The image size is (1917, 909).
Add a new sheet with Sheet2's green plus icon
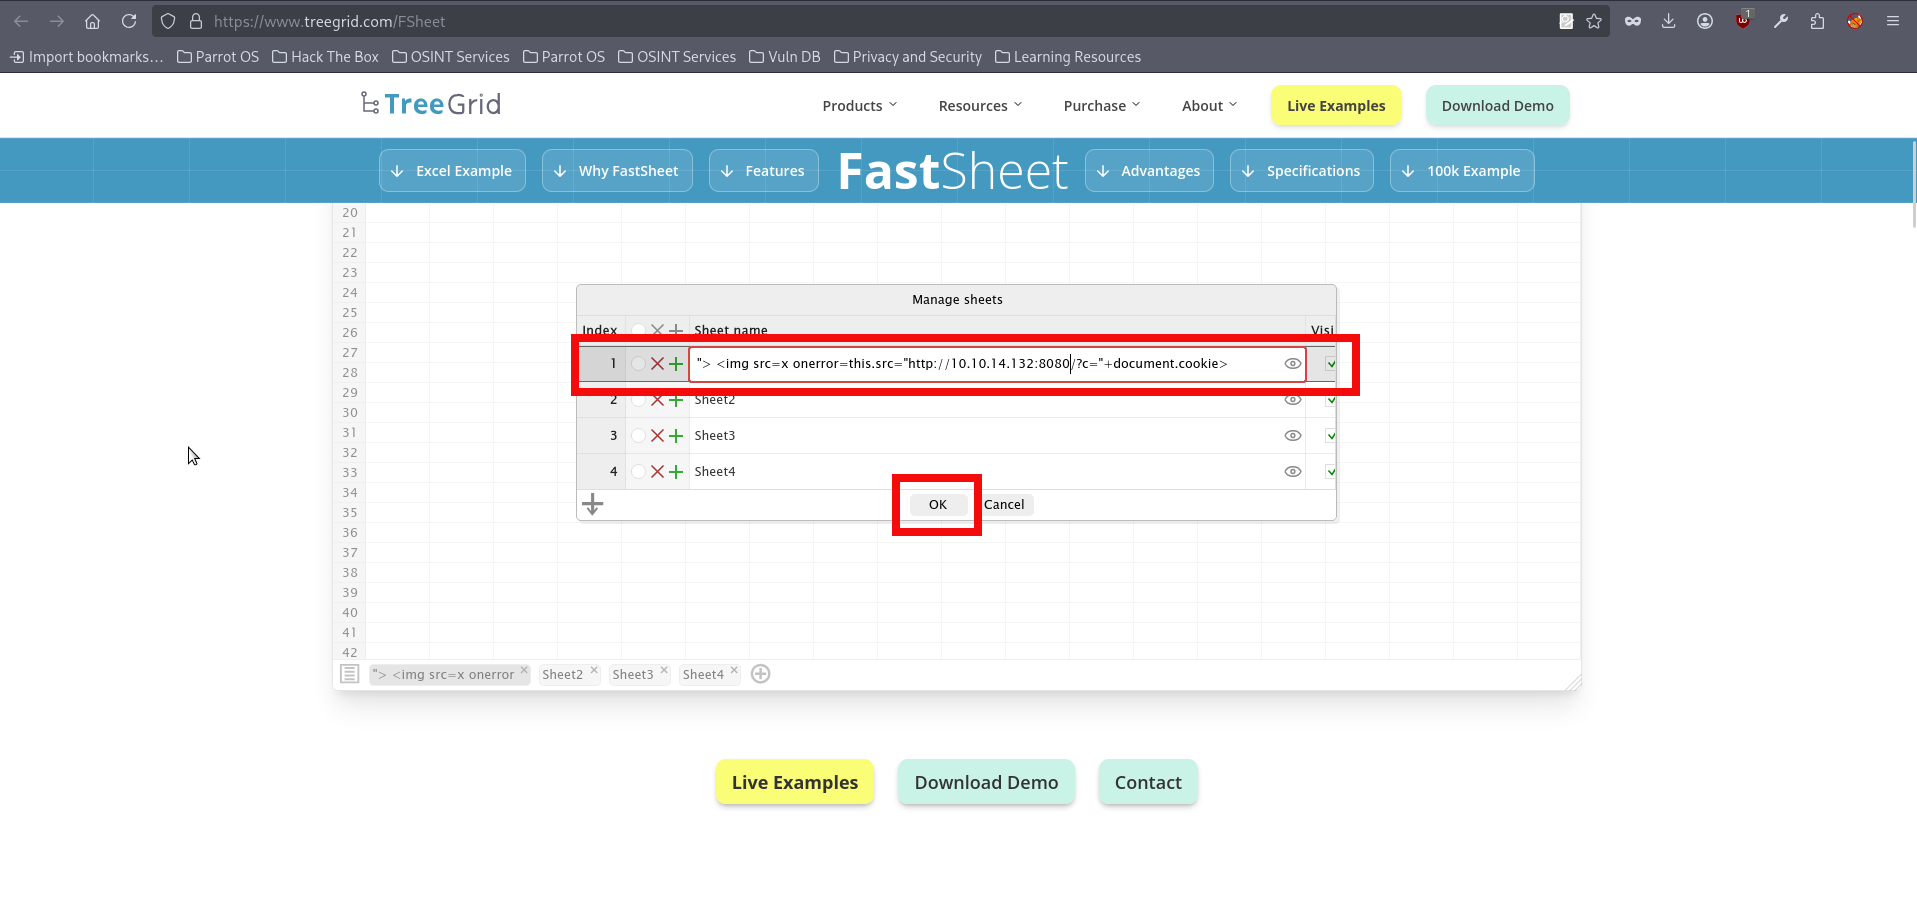point(676,399)
